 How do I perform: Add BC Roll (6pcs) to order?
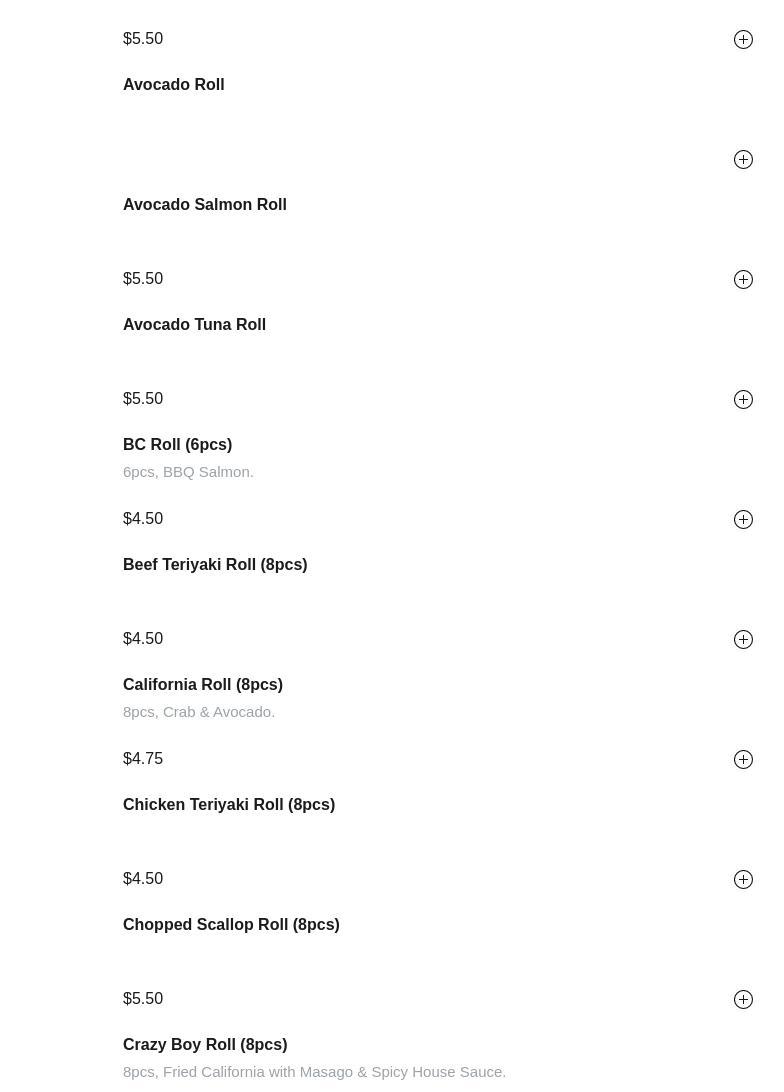point(743,519)
